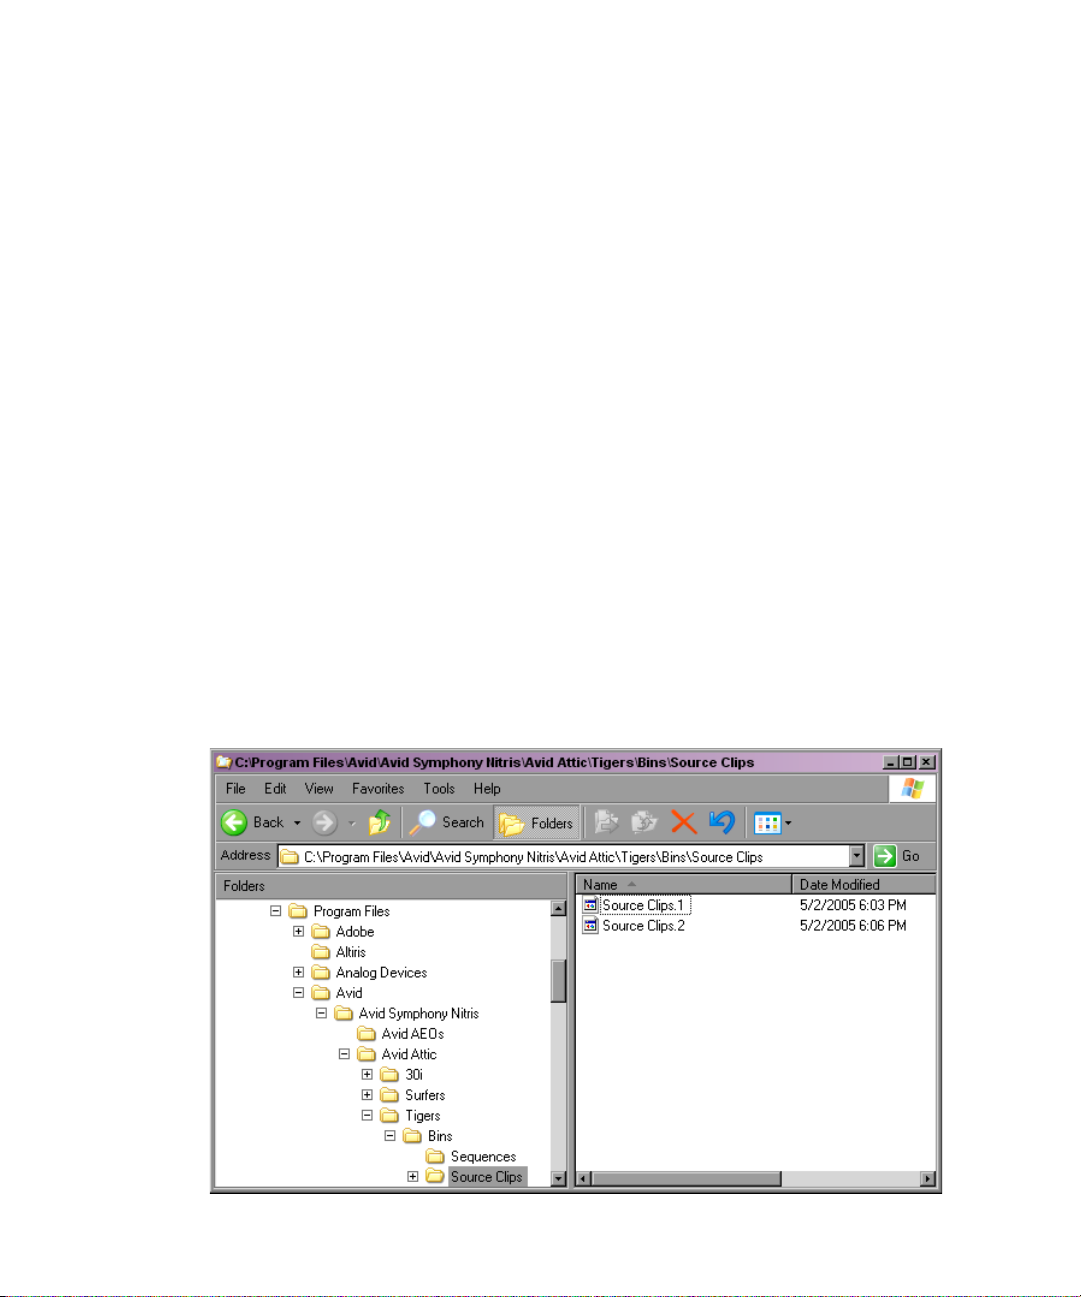Collapse the Tigers folder node
The height and width of the screenshot is (1297, 1081).
[367, 1115]
